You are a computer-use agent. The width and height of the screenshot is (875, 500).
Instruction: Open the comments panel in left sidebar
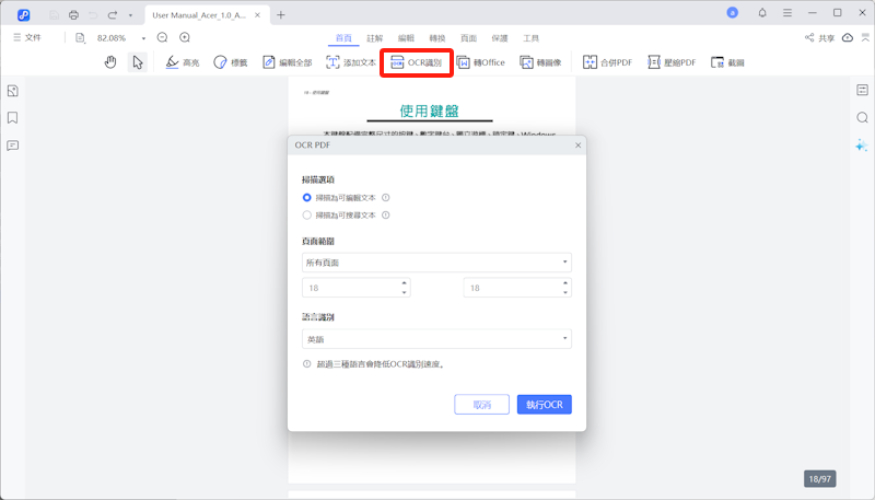coord(13,146)
